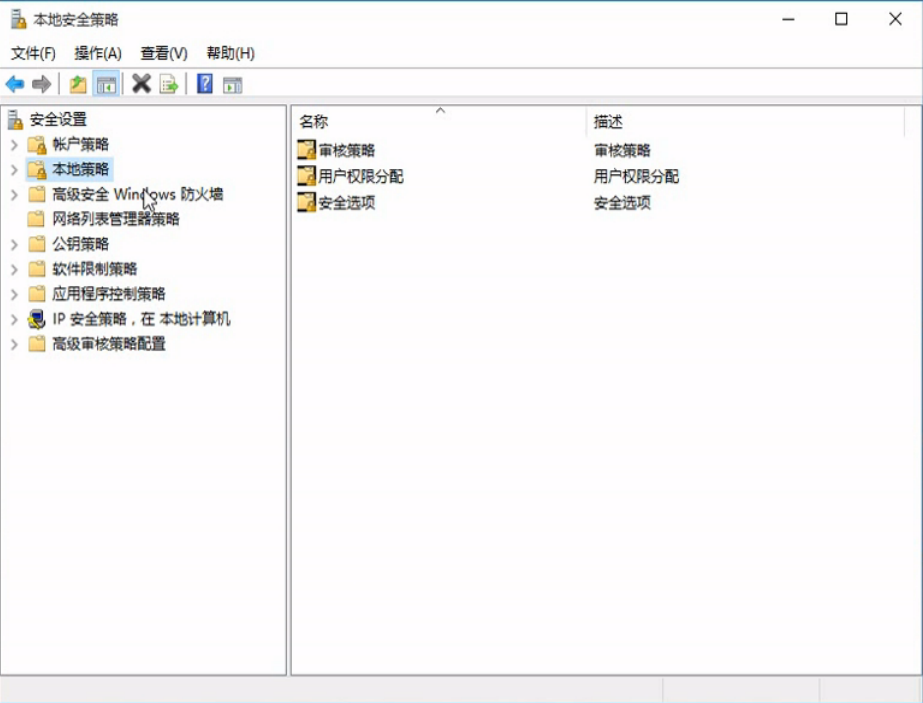Click the 安全选项 icon in the list pane
923x703 pixels.
point(306,202)
